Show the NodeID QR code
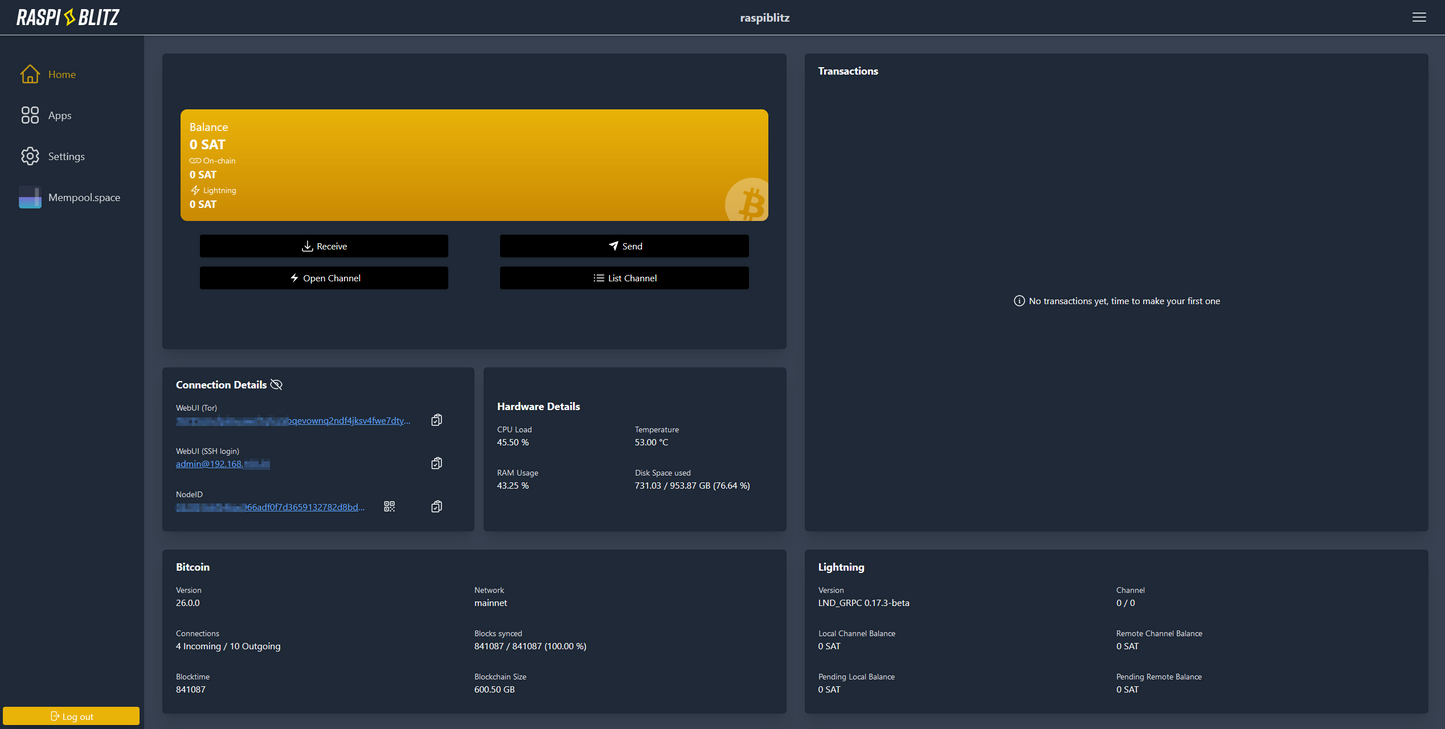Screen dimensions: 1445x729 (390, 507)
